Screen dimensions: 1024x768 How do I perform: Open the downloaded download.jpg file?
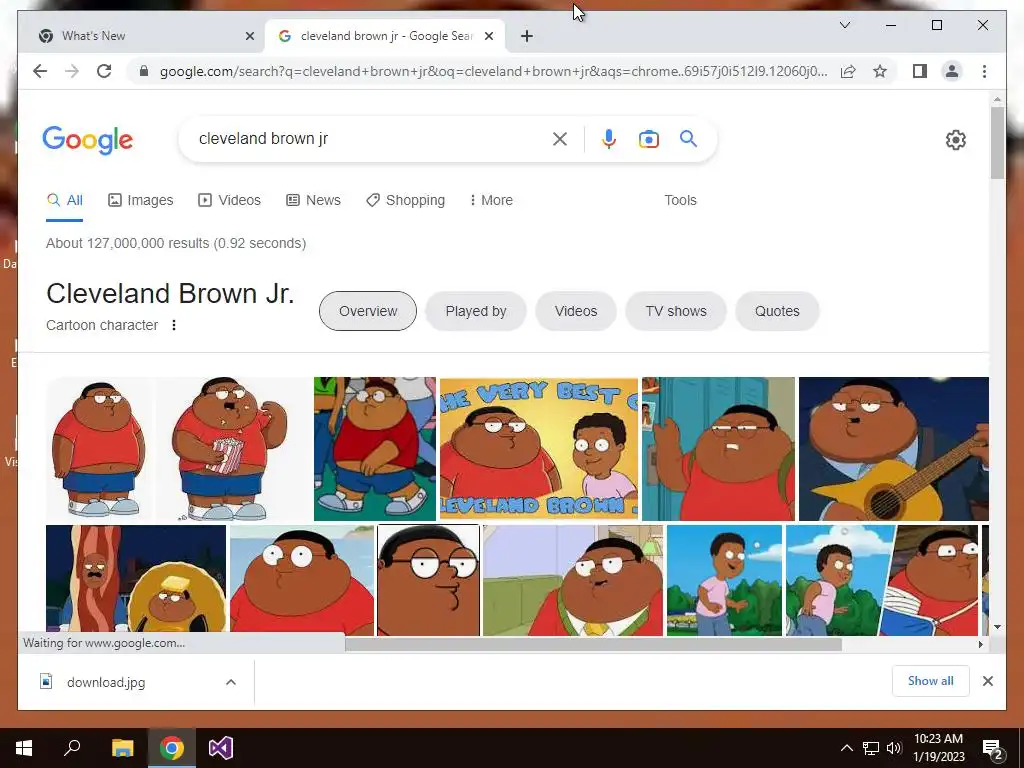pyautogui.click(x=106, y=682)
